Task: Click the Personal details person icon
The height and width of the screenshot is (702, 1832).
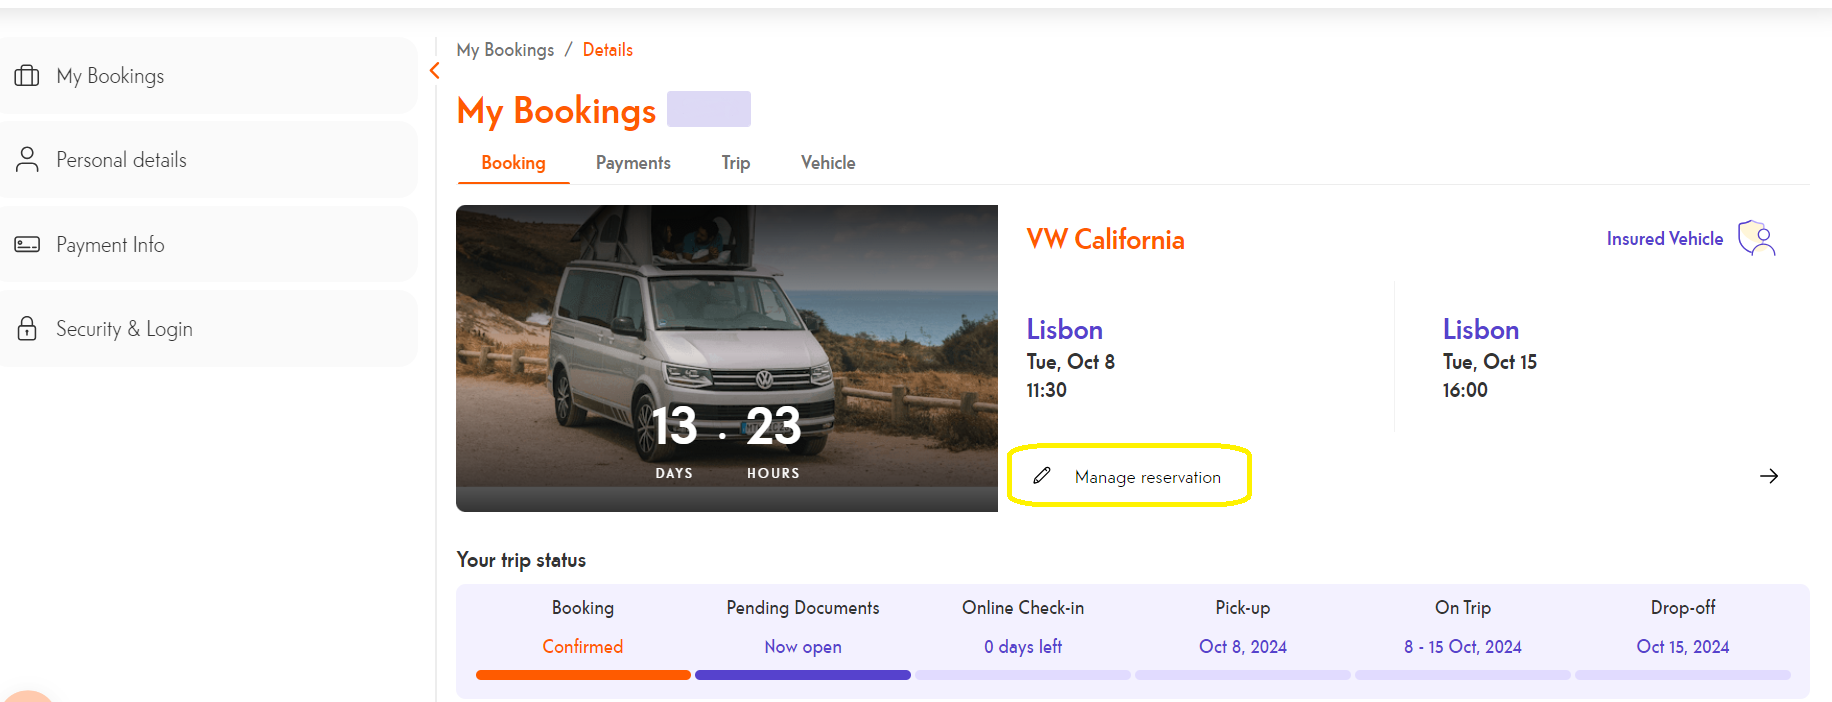Action: [x=27, y=160]
